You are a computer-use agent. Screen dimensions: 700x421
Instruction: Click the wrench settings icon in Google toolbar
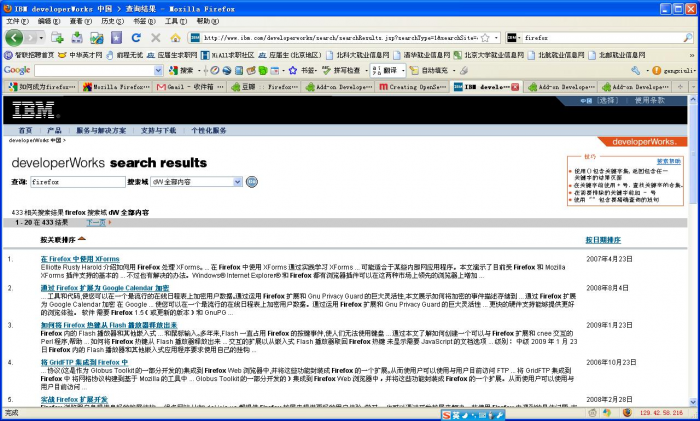click(635, 71)
